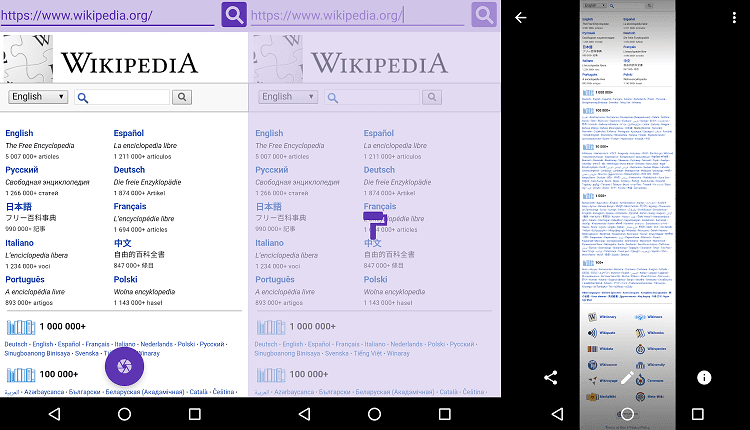Open 日本語 Wikipedia link on left screen
This screenshot has height=430, width=750.
pos(19,207)
